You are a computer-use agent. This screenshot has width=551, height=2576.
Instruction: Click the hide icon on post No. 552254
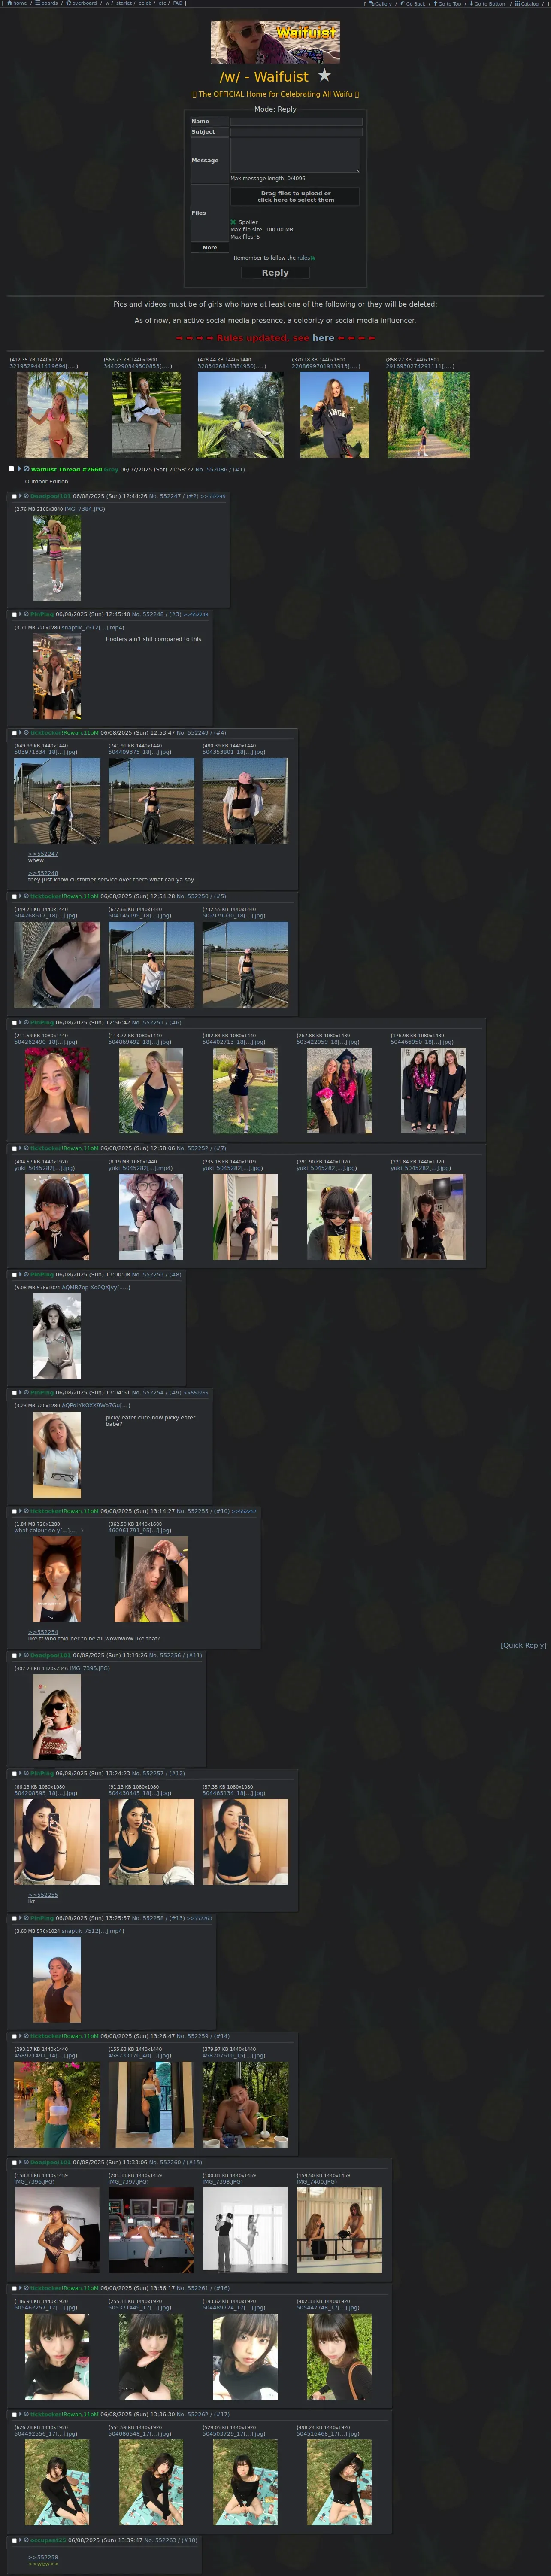(x=26, y=1392)
